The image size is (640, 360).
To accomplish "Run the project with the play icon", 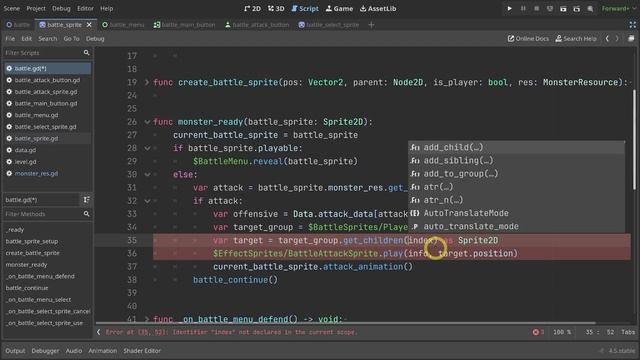I will click(509, 8).
